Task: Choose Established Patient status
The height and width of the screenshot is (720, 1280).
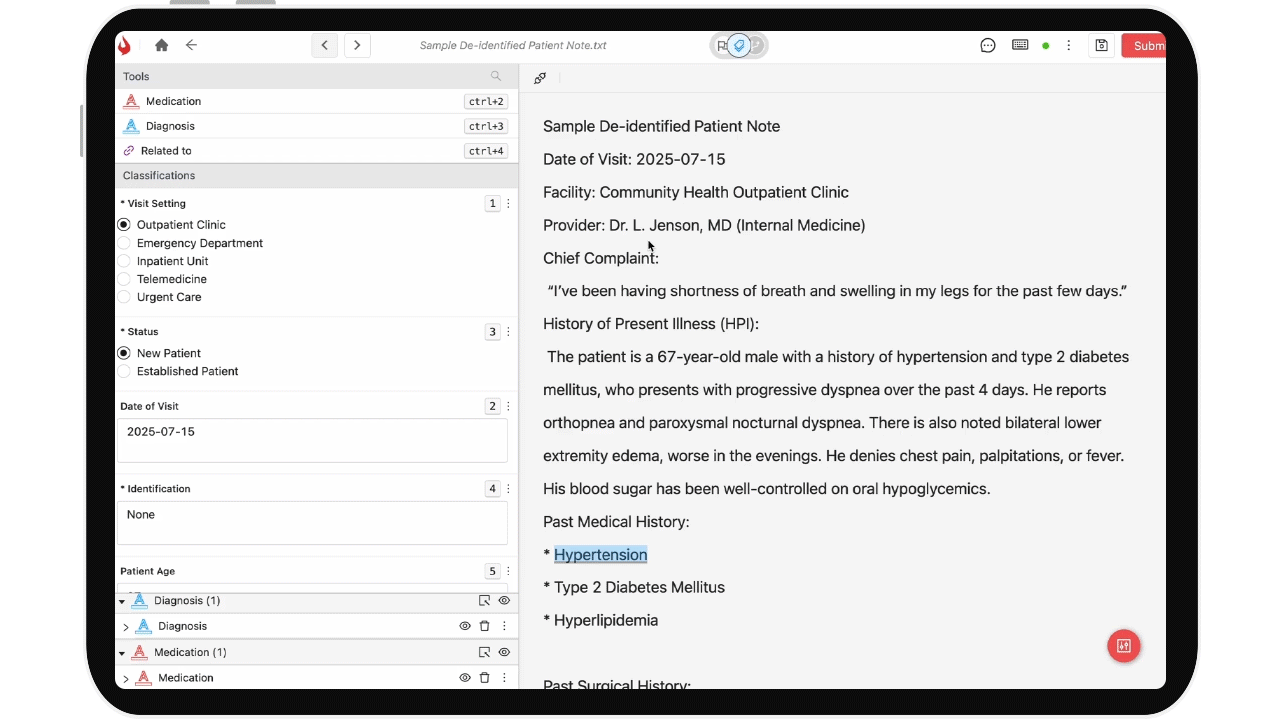Action: tap(124, 371)
